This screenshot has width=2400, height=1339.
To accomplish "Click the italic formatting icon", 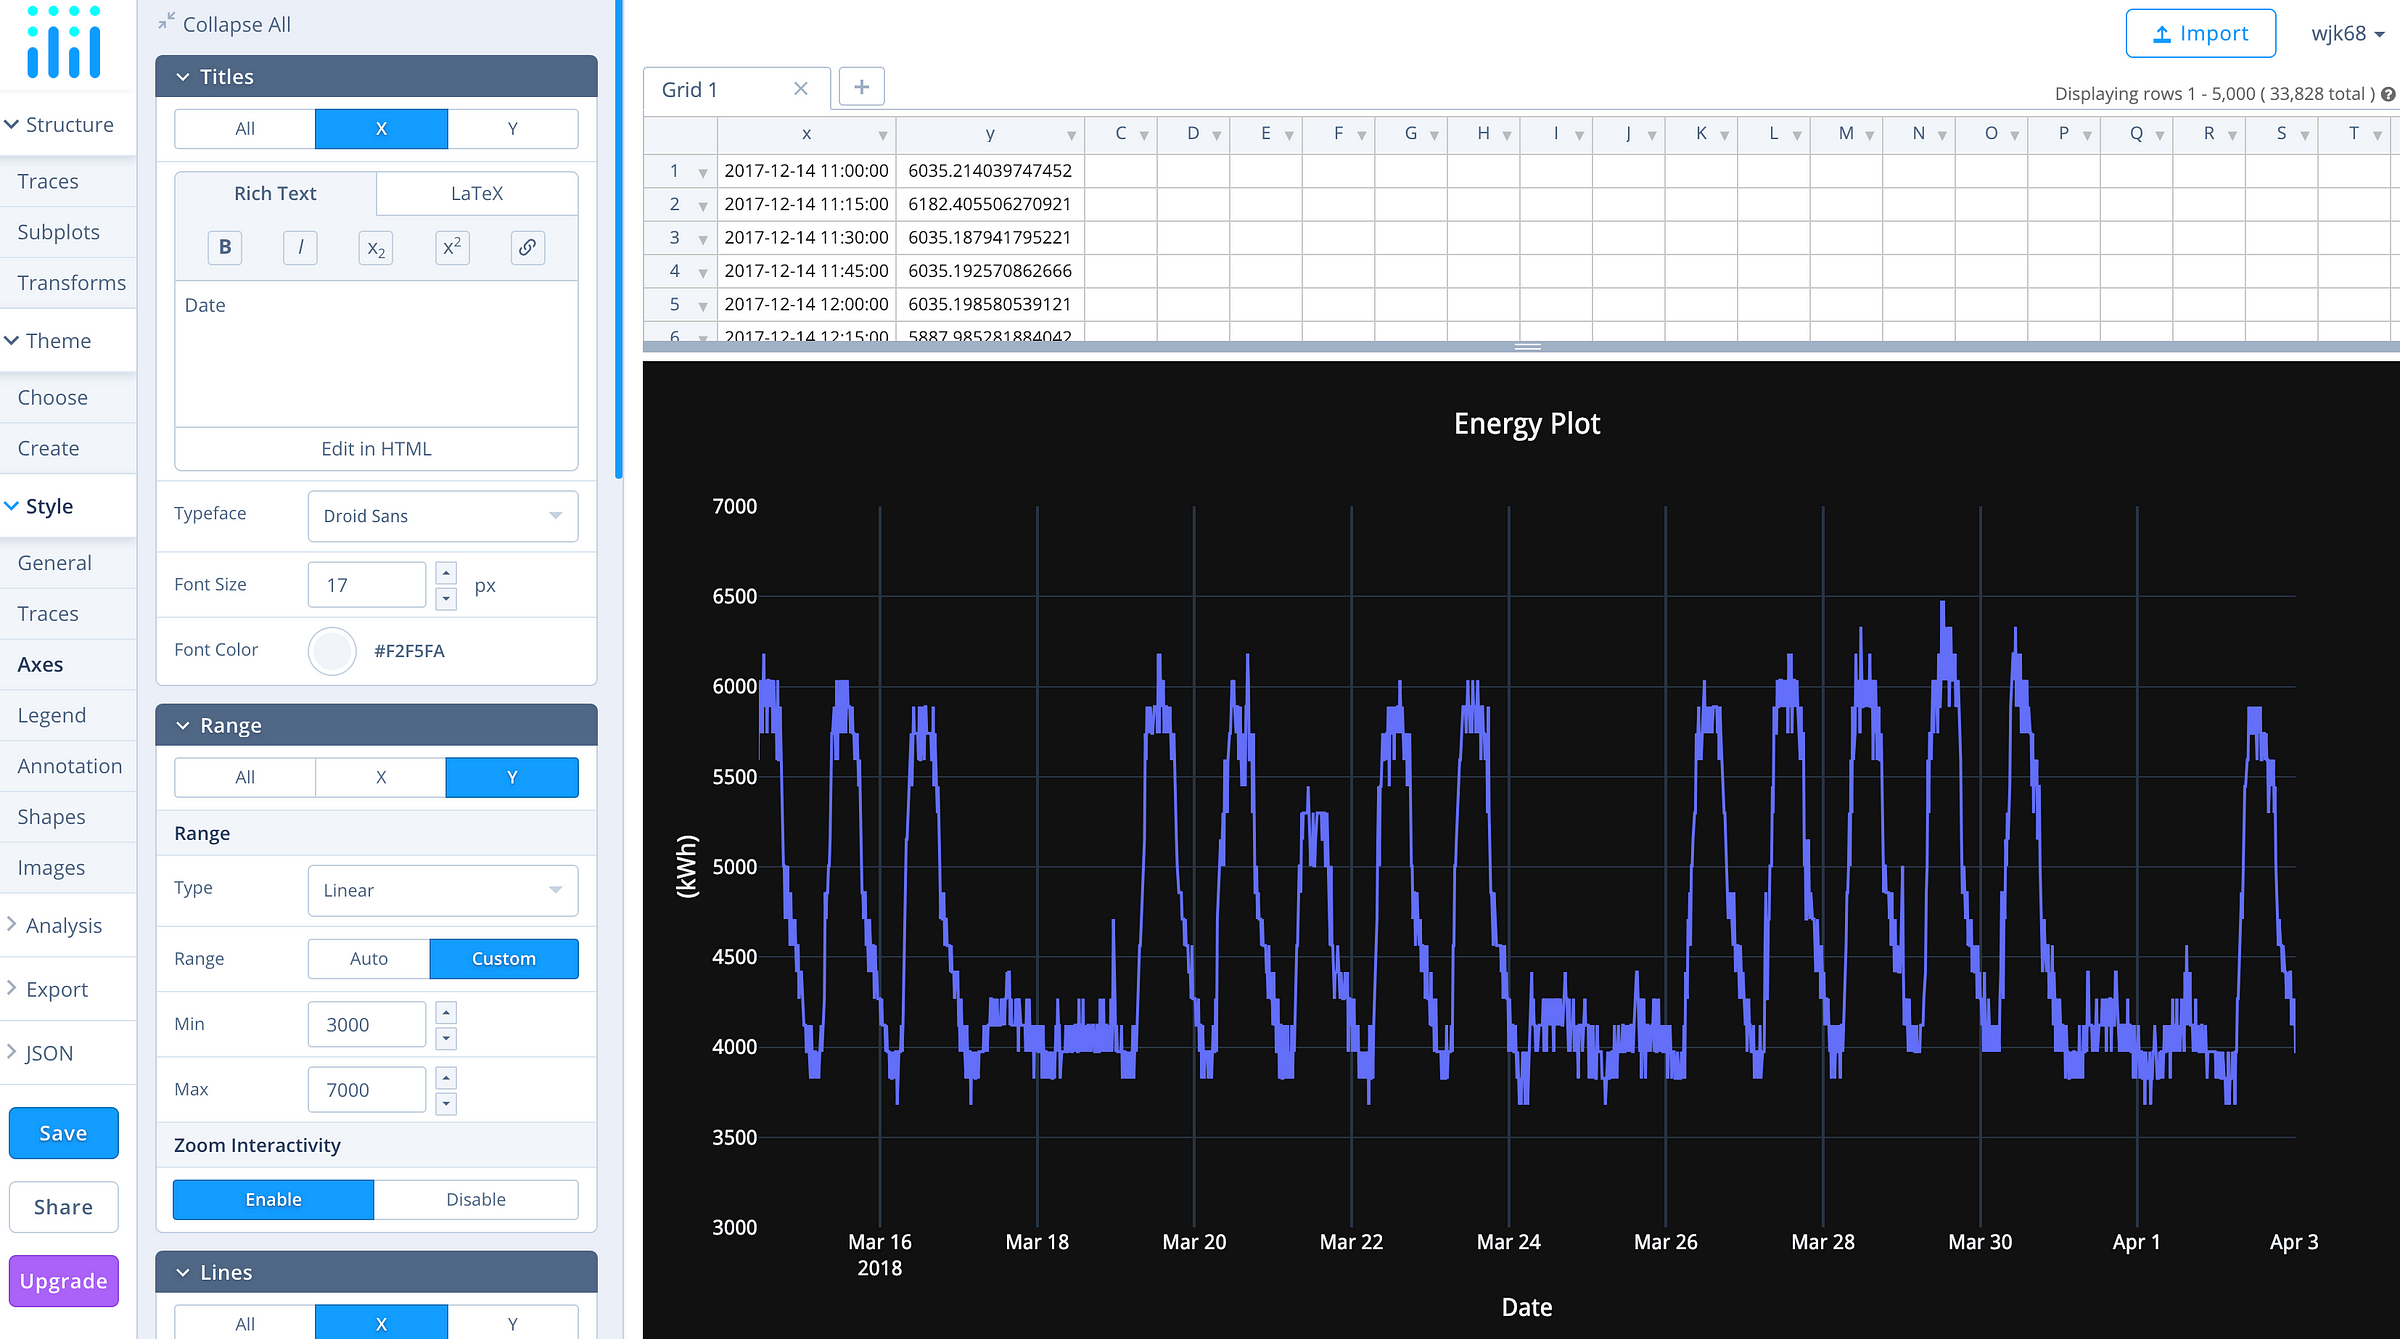I will (x=300, y=249).
